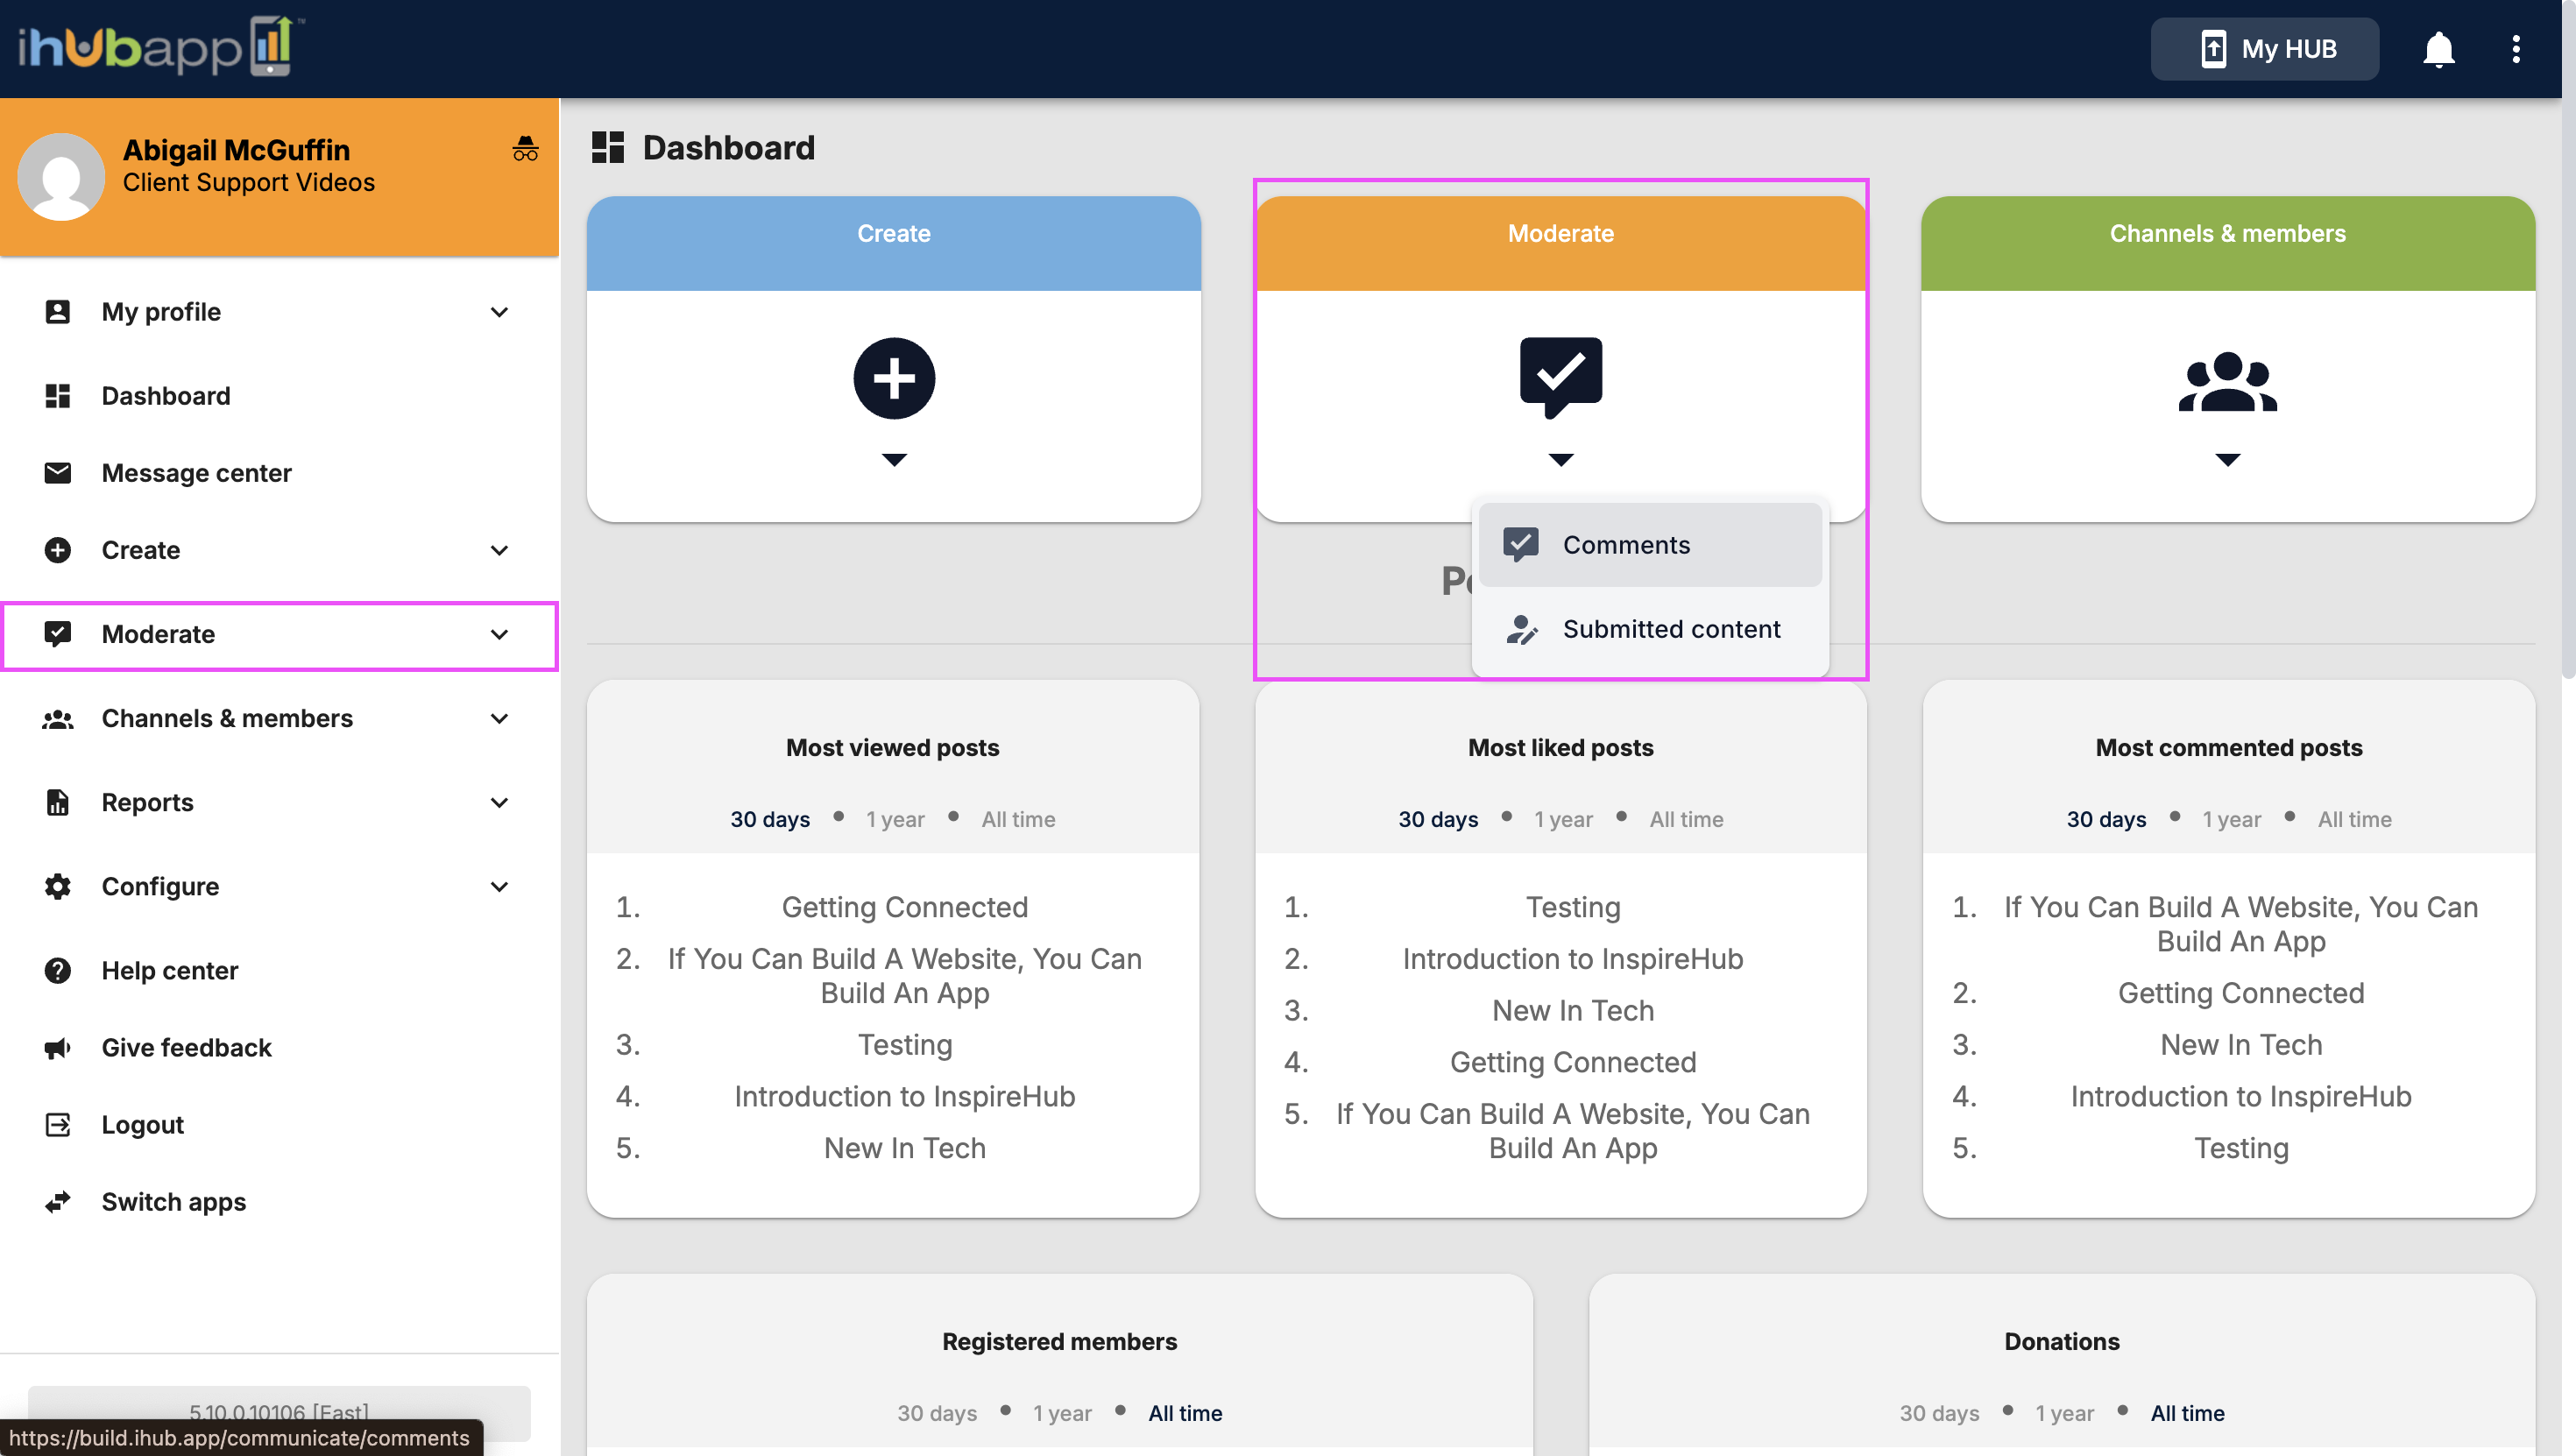Click the Message center envelope icon

[x=58, y=472]
